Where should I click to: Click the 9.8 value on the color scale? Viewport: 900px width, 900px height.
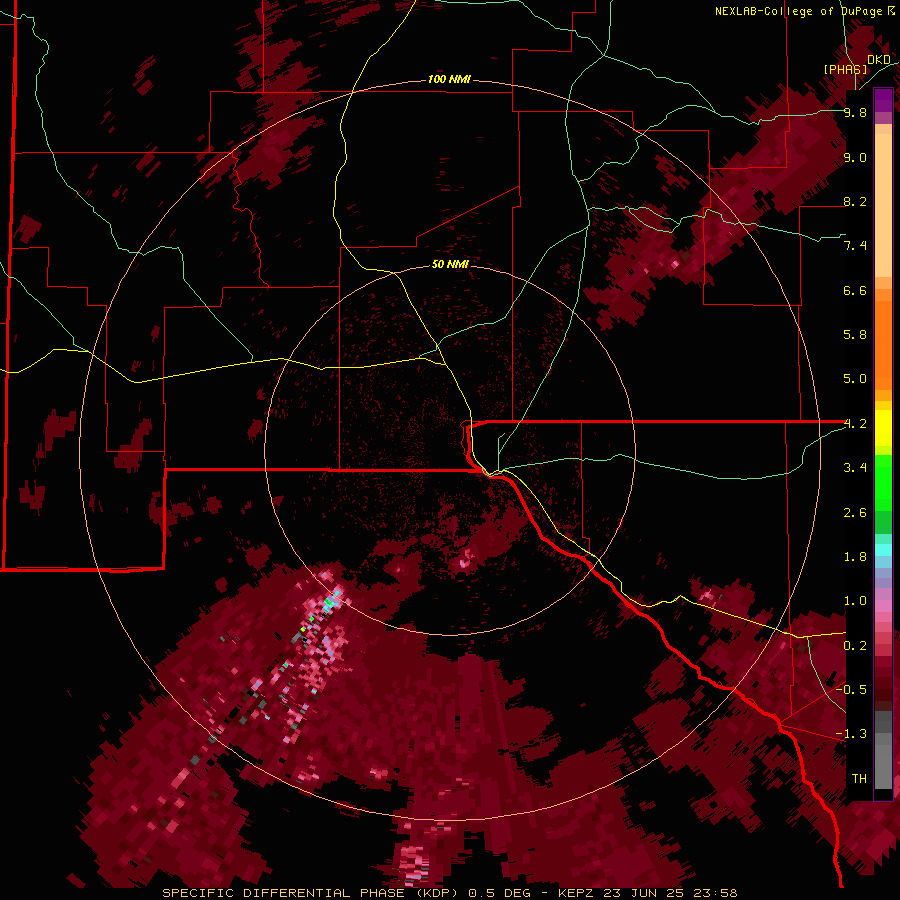tap(855, 112)
